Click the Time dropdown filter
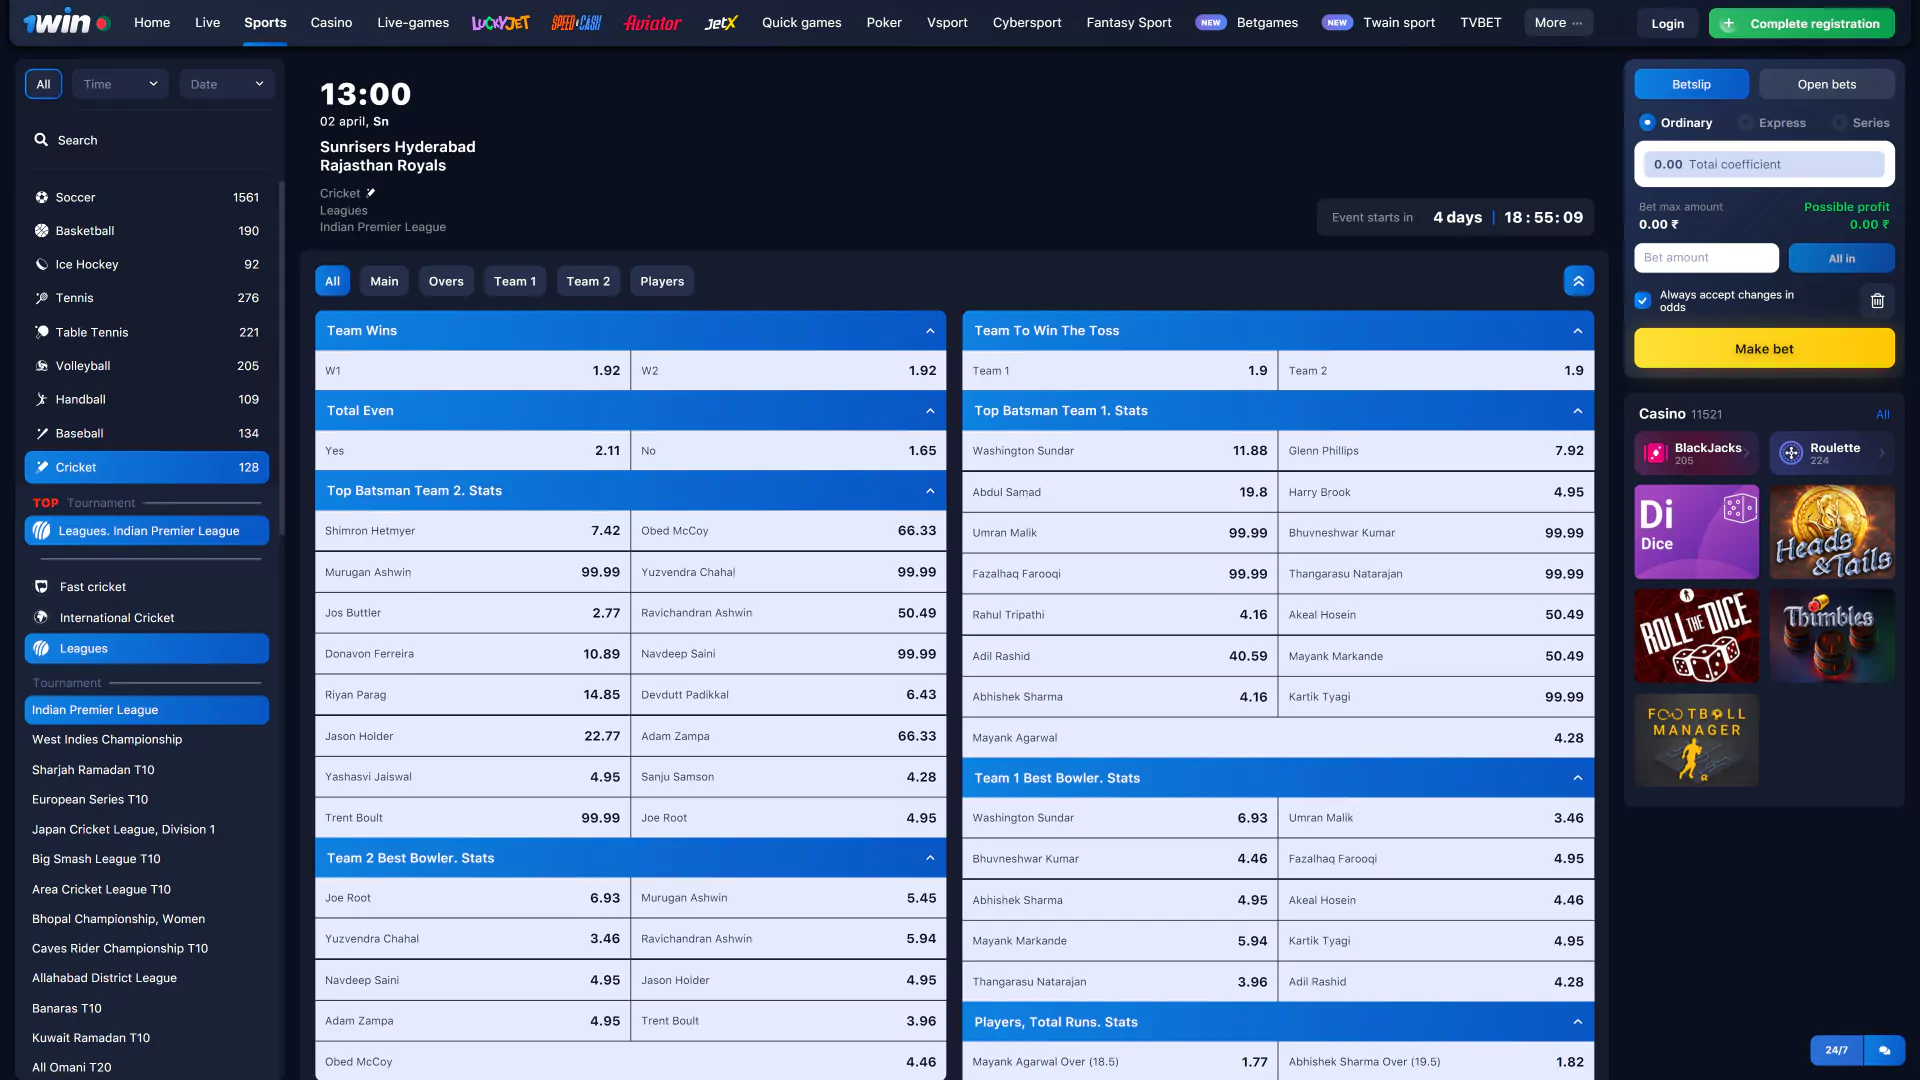Viewport: 1920px width, 1080px height. (117, 83)
